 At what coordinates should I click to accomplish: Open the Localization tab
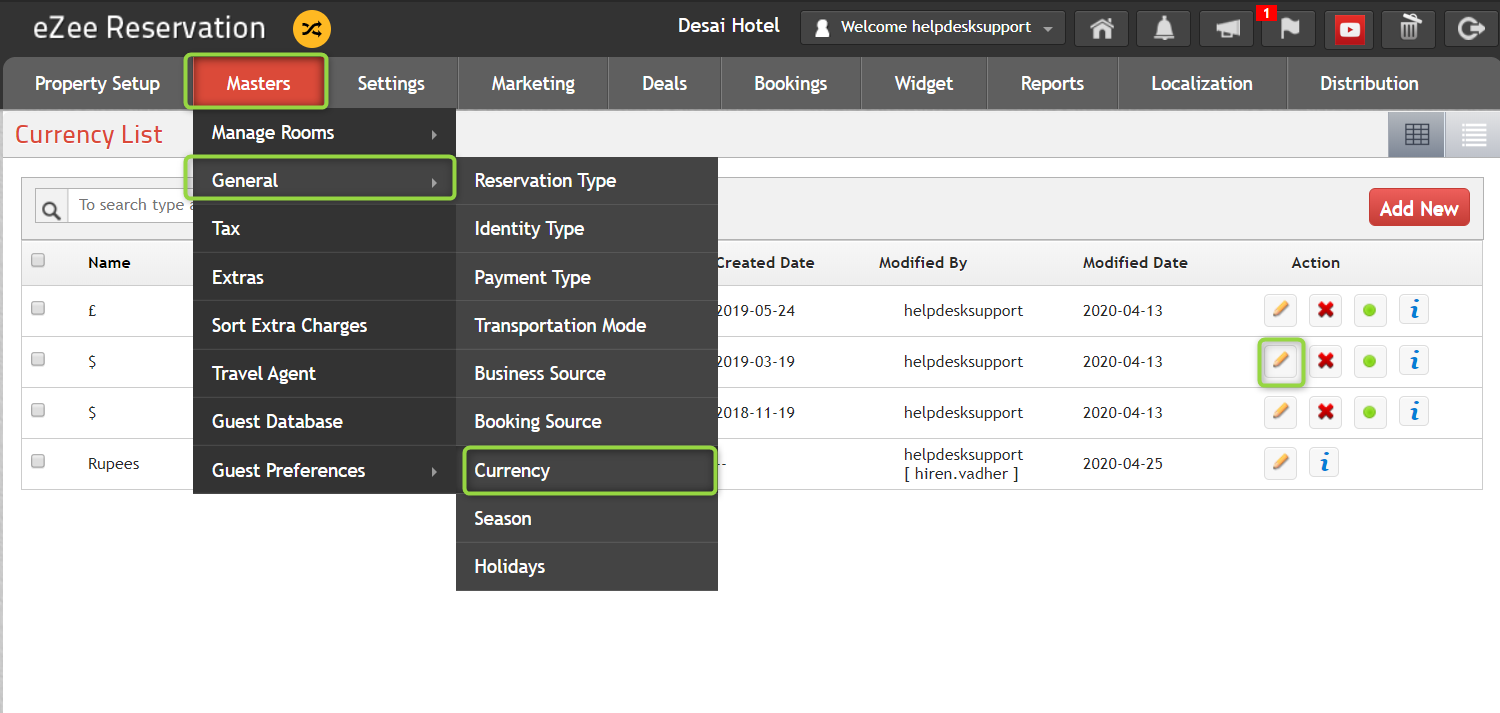(x=1202, y=84)
